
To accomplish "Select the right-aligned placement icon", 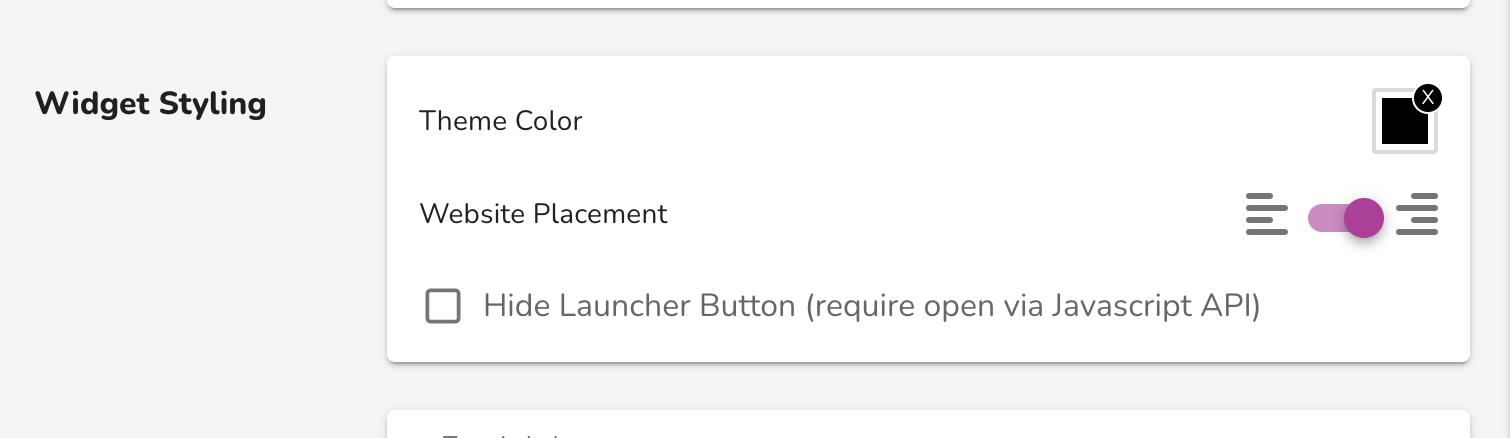I will click(x=1416, y=214).
